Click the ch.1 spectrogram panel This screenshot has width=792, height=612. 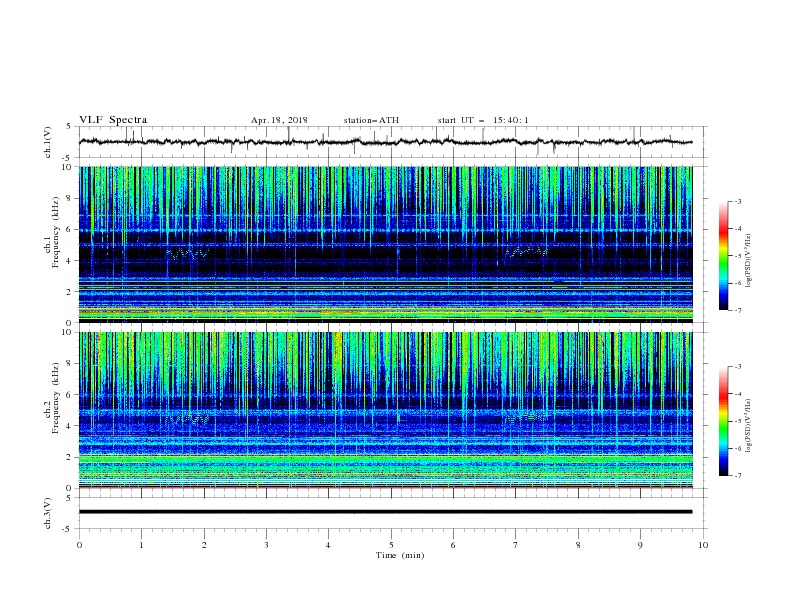(x=386, y=244)
